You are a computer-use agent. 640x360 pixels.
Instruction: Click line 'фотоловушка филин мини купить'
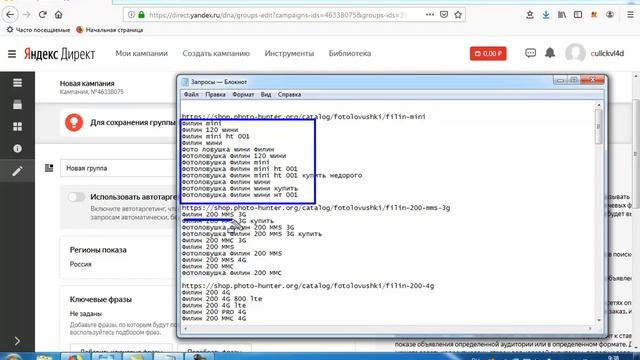pyautogui.click(x=240, y=188)
